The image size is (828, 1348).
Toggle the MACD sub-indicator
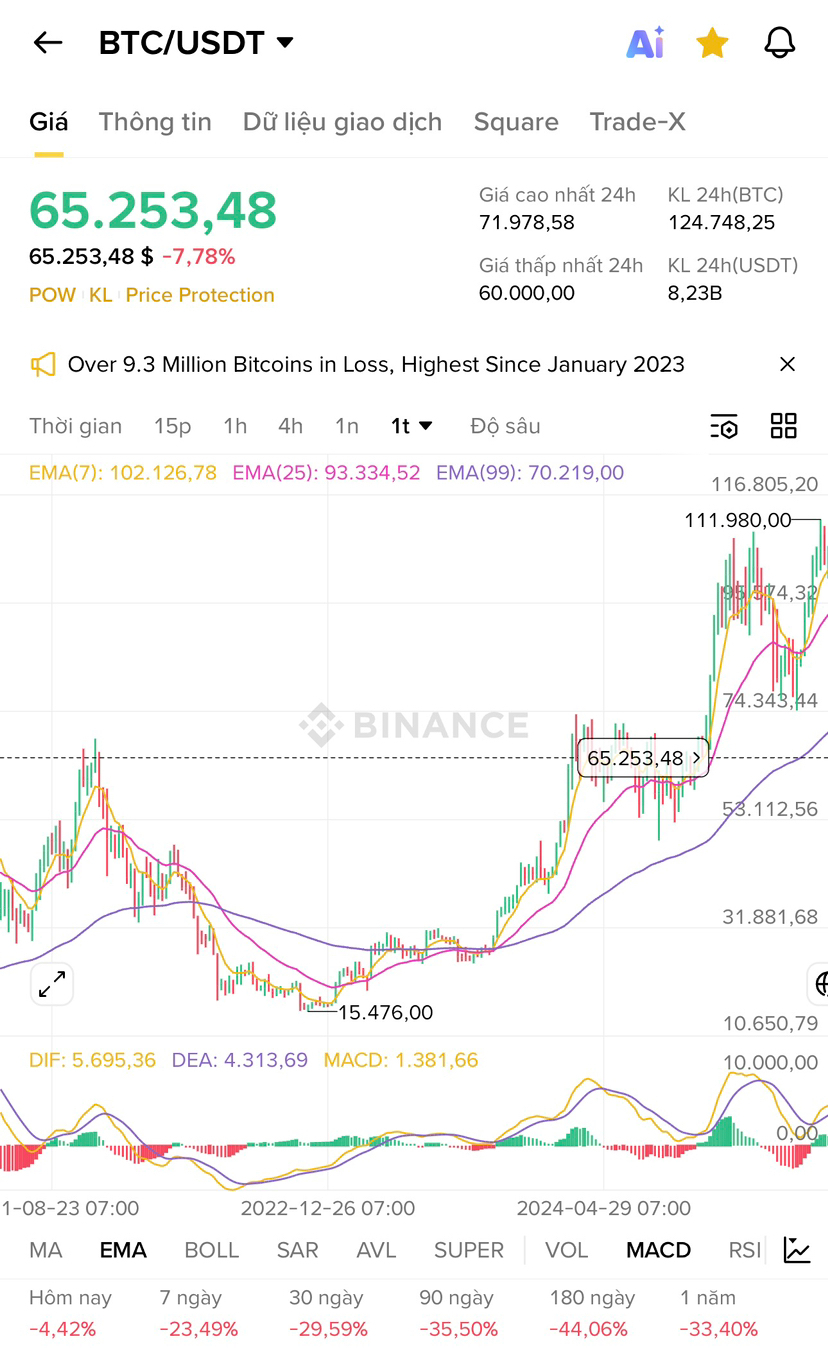[x=658, y=1250]
